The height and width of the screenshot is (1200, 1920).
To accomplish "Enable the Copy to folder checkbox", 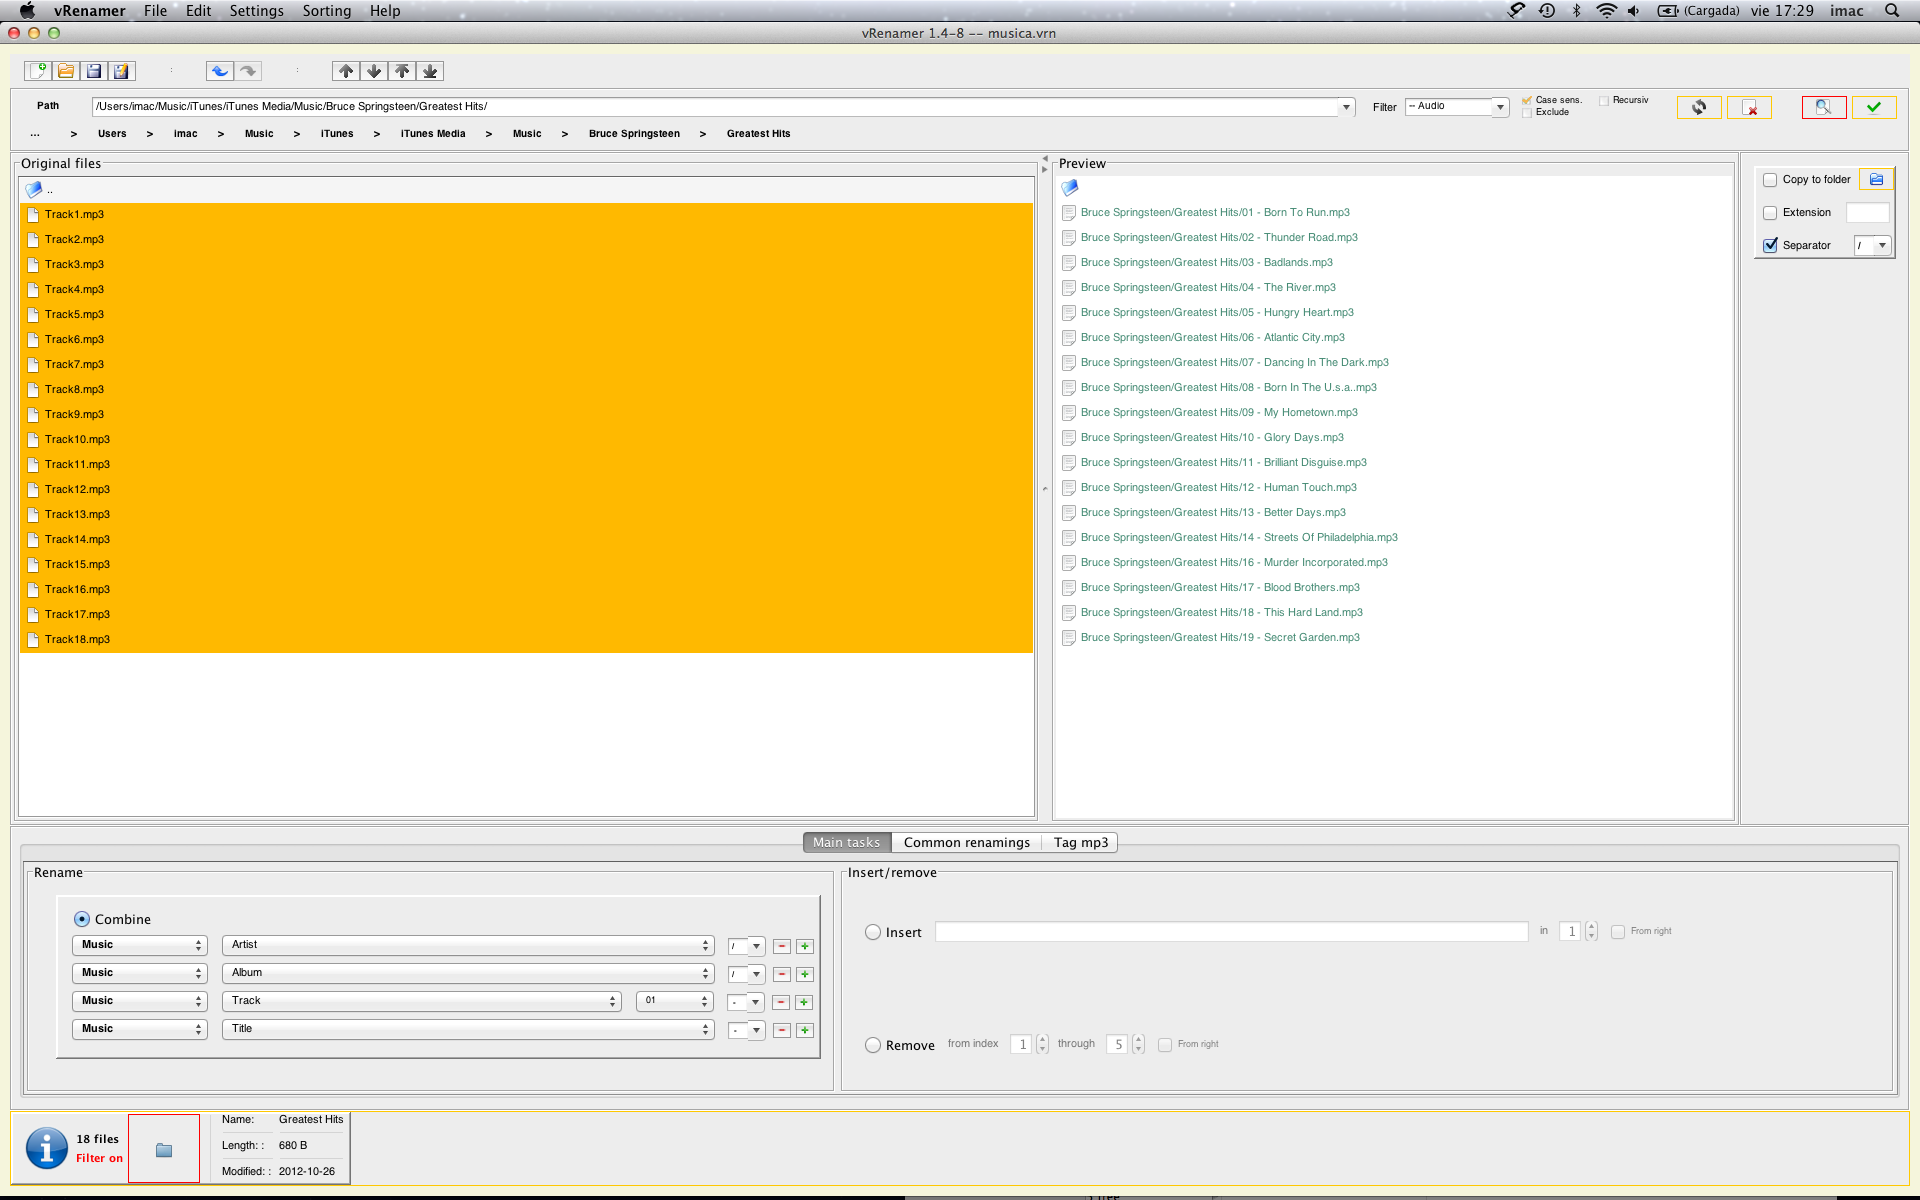I will pos(1770,180).
